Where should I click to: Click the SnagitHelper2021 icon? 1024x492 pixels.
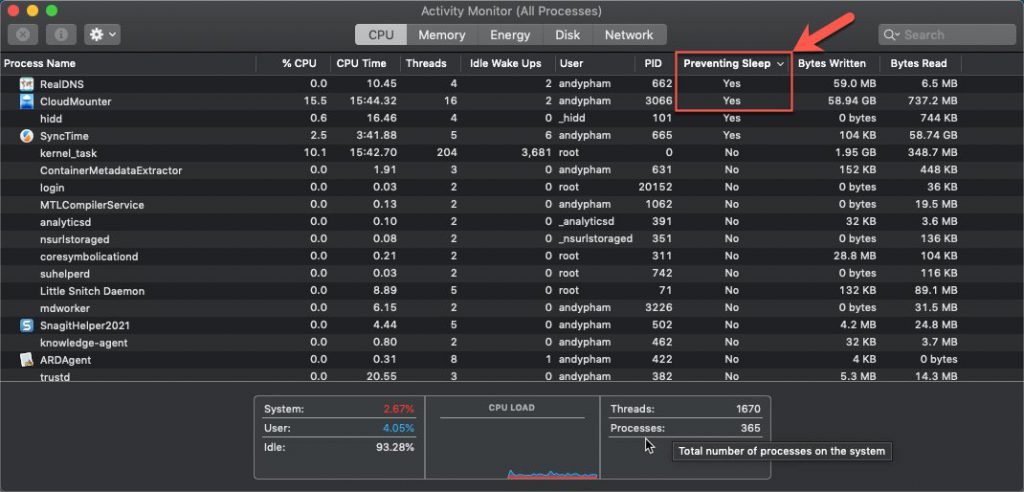coord(27,325)
